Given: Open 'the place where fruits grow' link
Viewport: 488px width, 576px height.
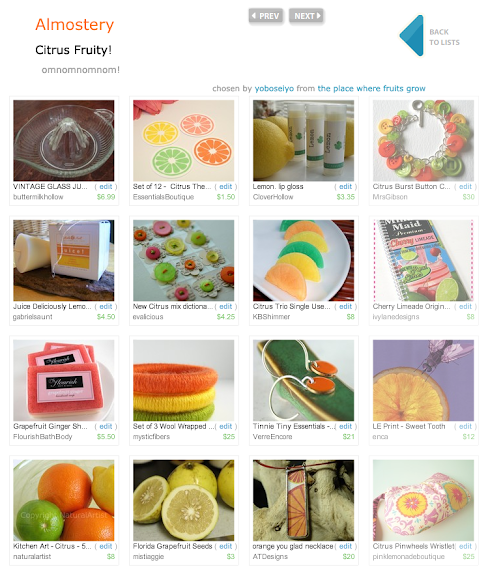Looking at the screenshot, I should click(372, 89).
